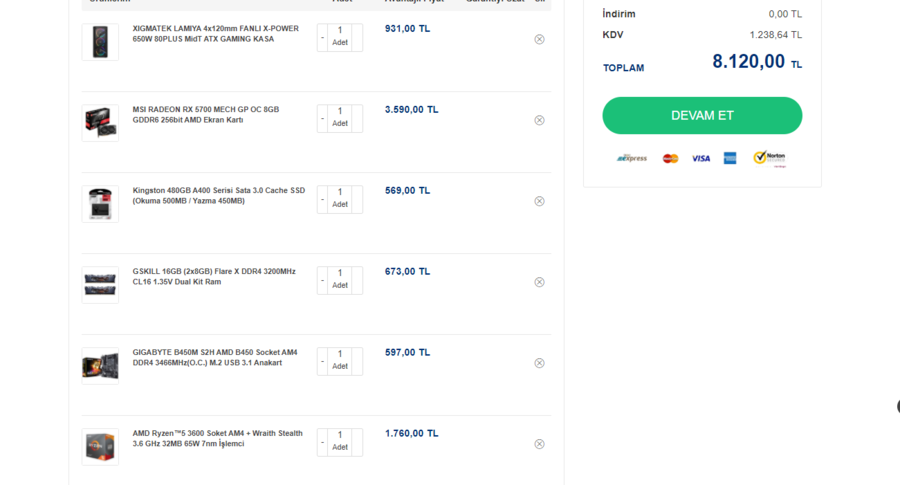Delete GIGABYTE B450M S2H motherboard item
The image size is (900, 485).
(x=539, y=363)
